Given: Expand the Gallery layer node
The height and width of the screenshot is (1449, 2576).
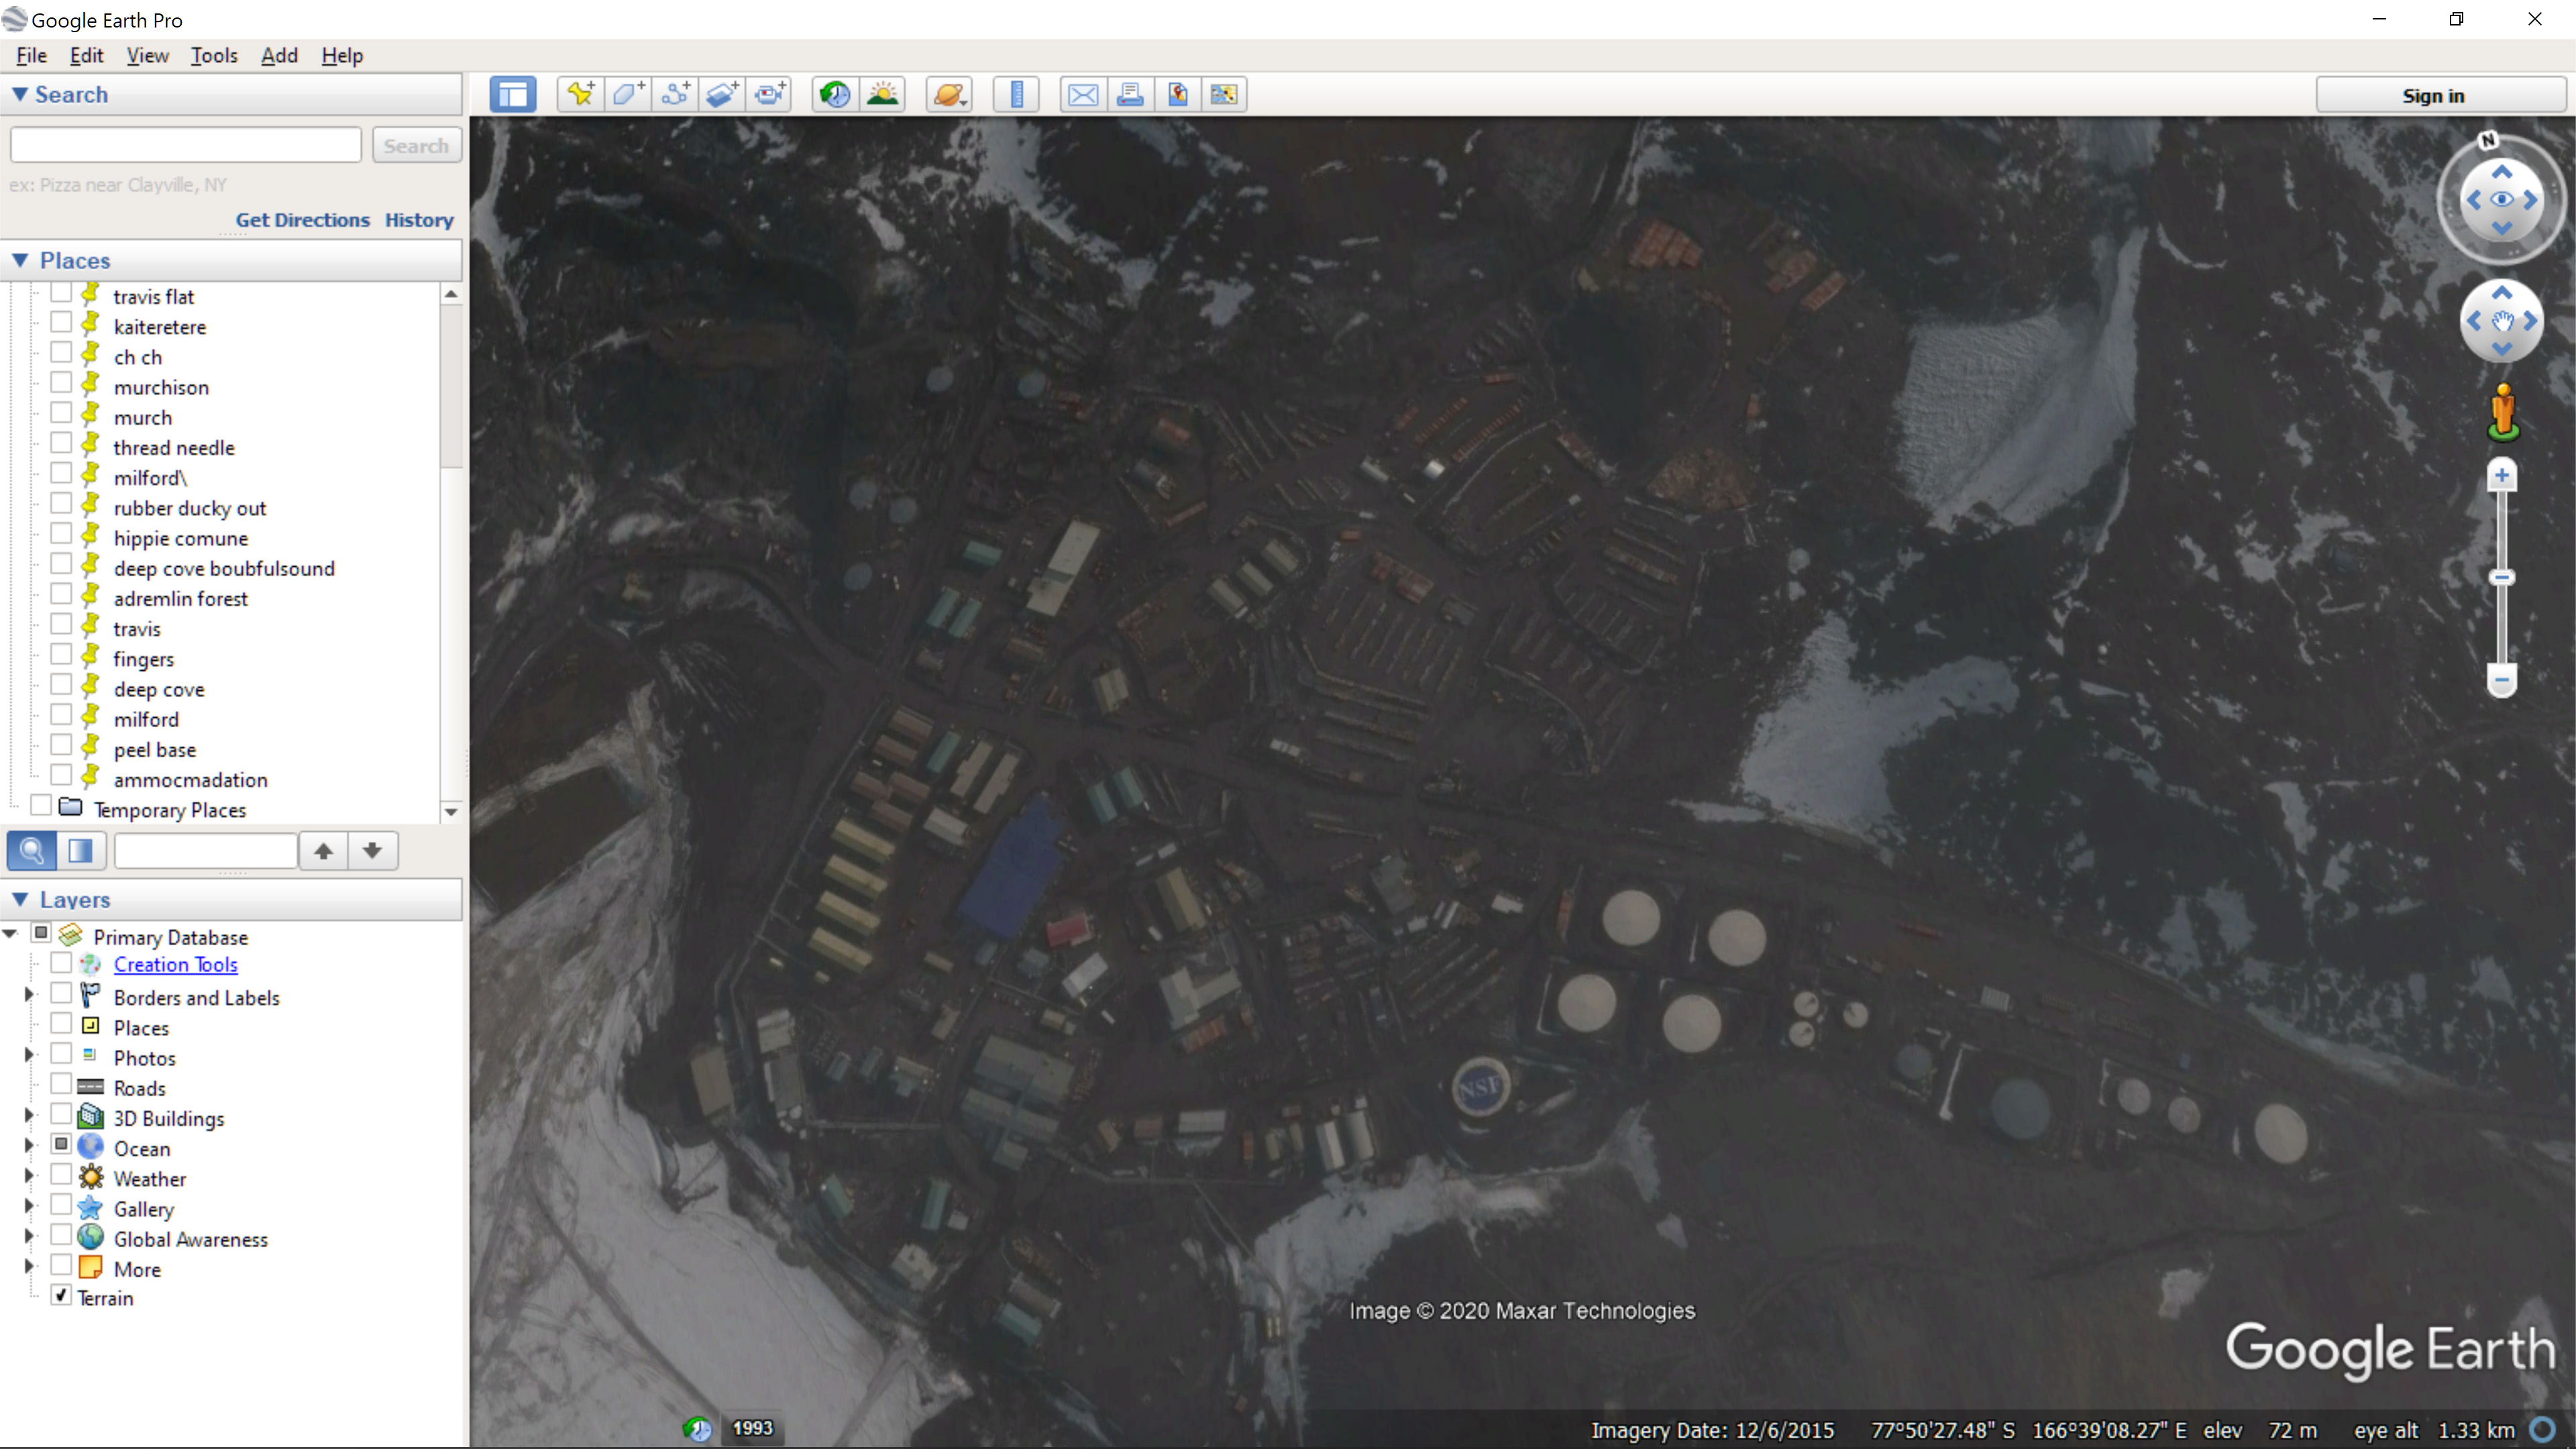Looking at the screenshot, I should coord(29,1206).
